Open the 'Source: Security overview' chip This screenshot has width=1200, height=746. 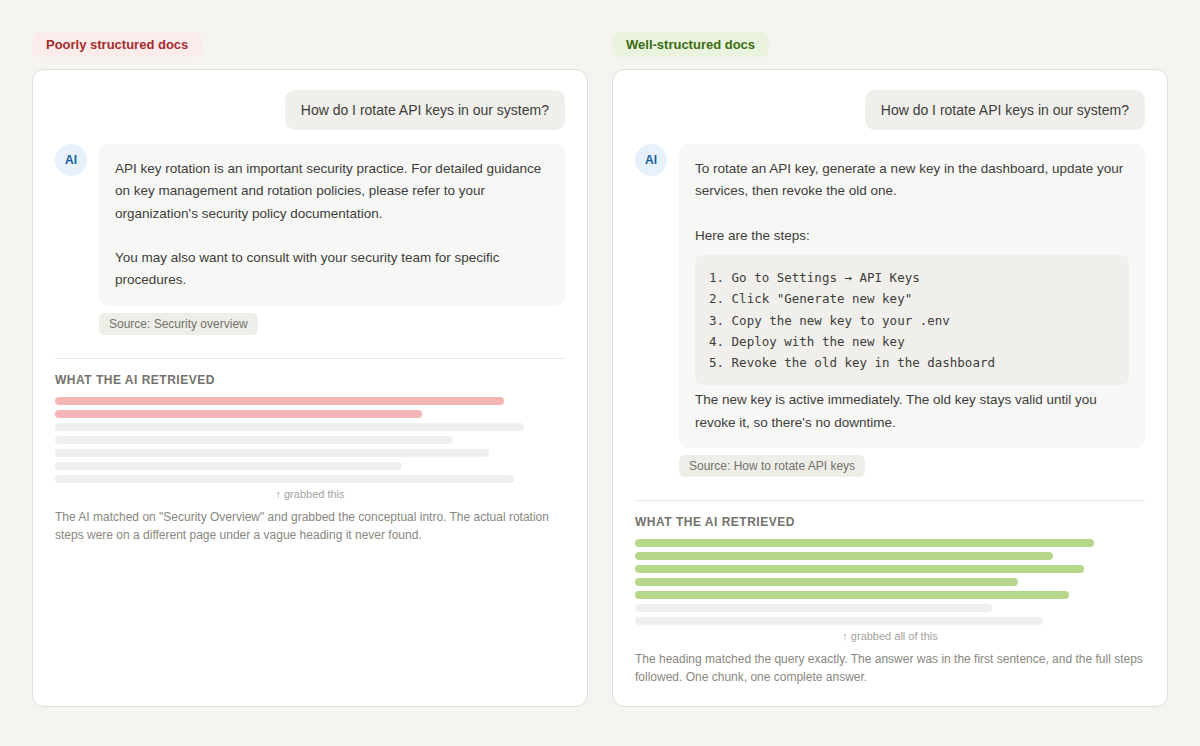[x=178, y=323]
